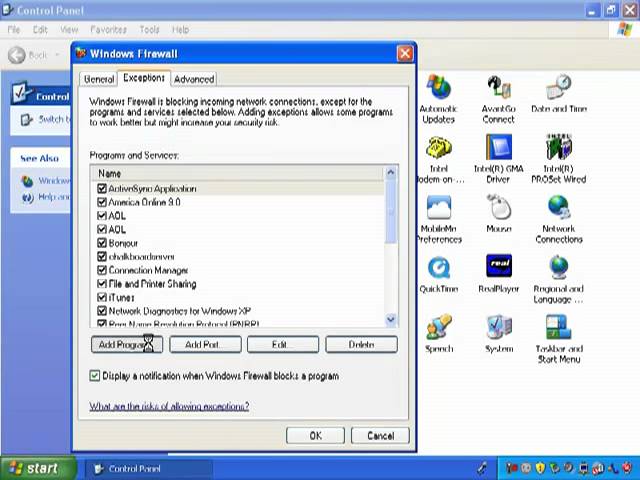Image resolution: width=640 pixels, height=480 pixels.
Task: Uncheck Connection Manager exception
Action: 102,270
